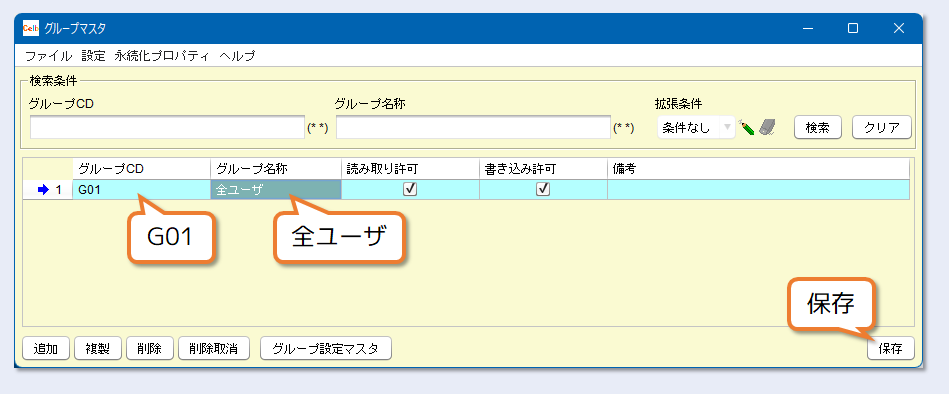Click the グループ名称 column header
Image resolution: width=949 pixels, height=394 pixels.
[276, 169]
